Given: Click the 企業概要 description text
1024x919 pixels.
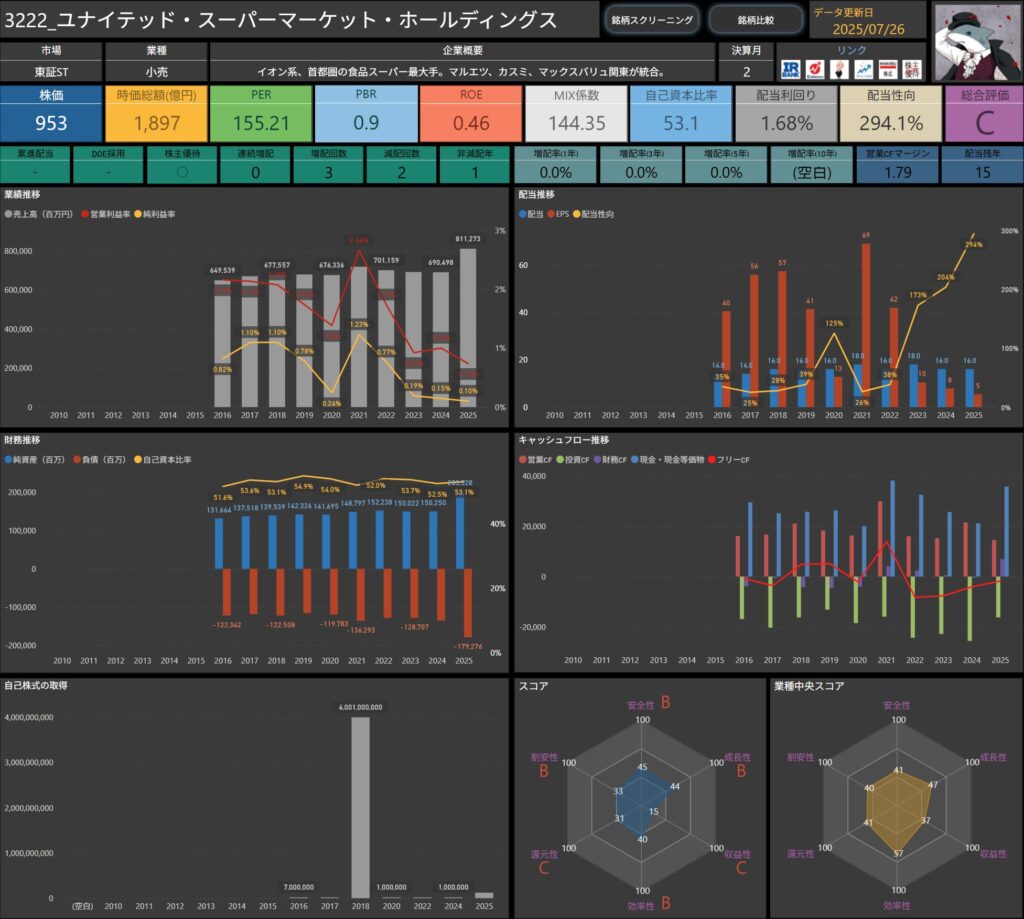Looking at the screenshot, I should click(462, 72).
